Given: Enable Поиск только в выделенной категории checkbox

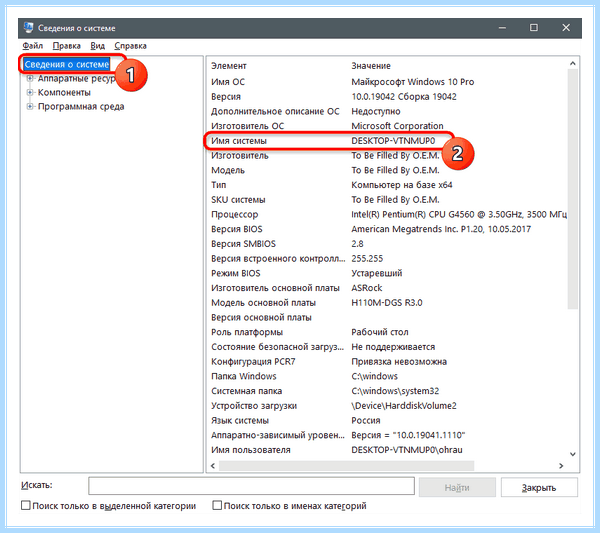Looking at the screenshot, I should click(x=26, y=505).
